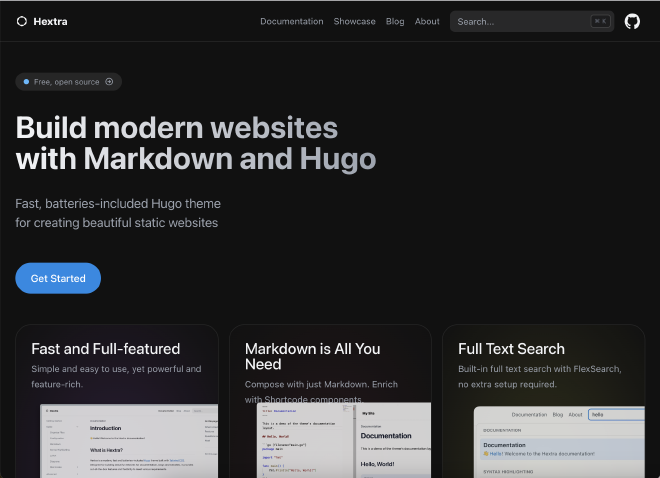Click the Build modern websites headline
This screenshot has height=478, width=660.
196,143
